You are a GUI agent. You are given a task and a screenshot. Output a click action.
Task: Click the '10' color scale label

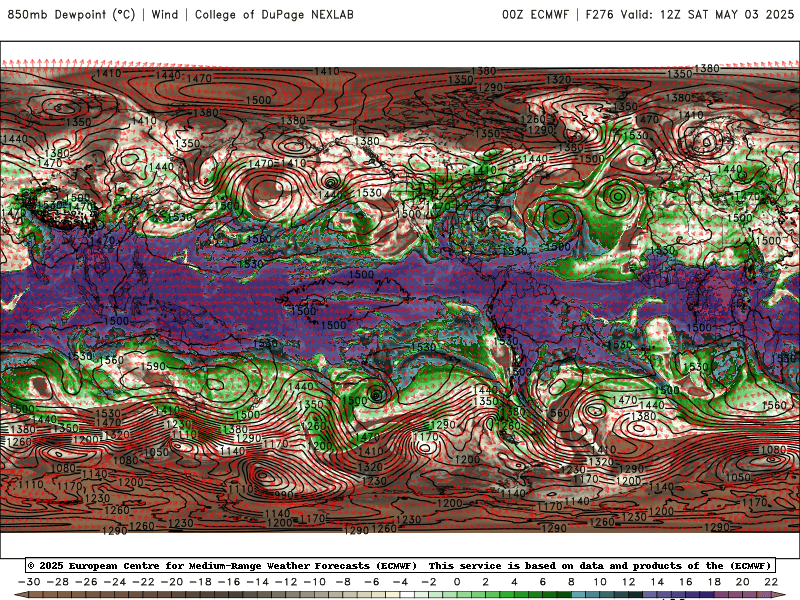point(600,582)
